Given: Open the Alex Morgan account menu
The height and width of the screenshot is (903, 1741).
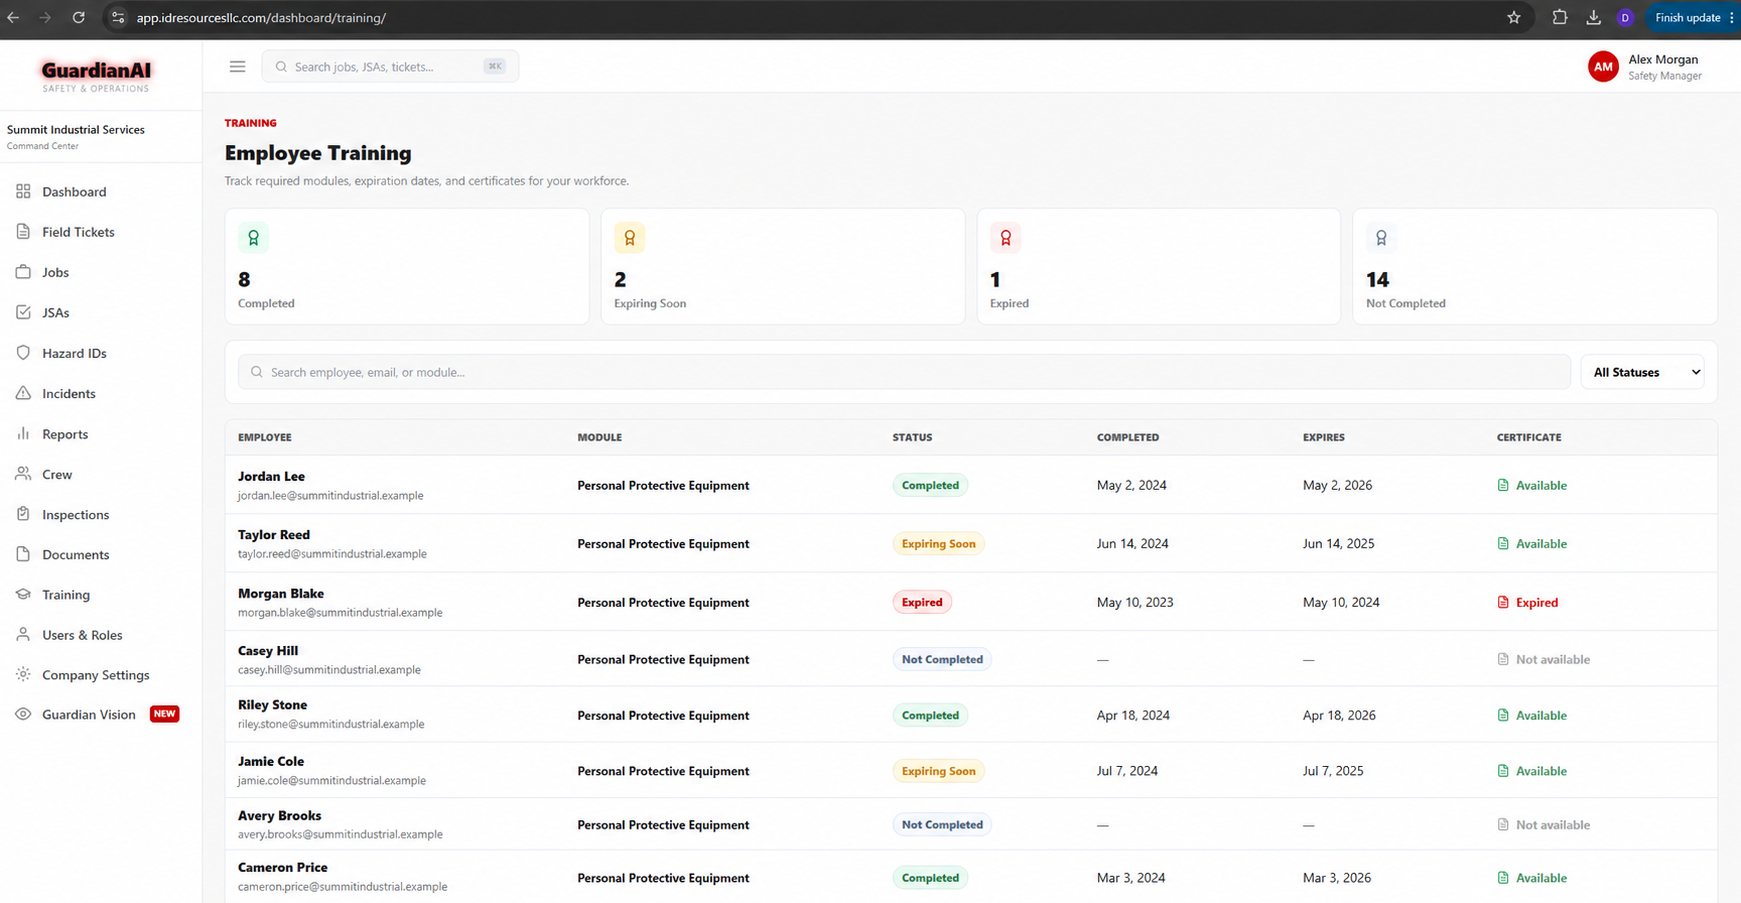Looking at the screenshot, I should (x=1645, y=67).
